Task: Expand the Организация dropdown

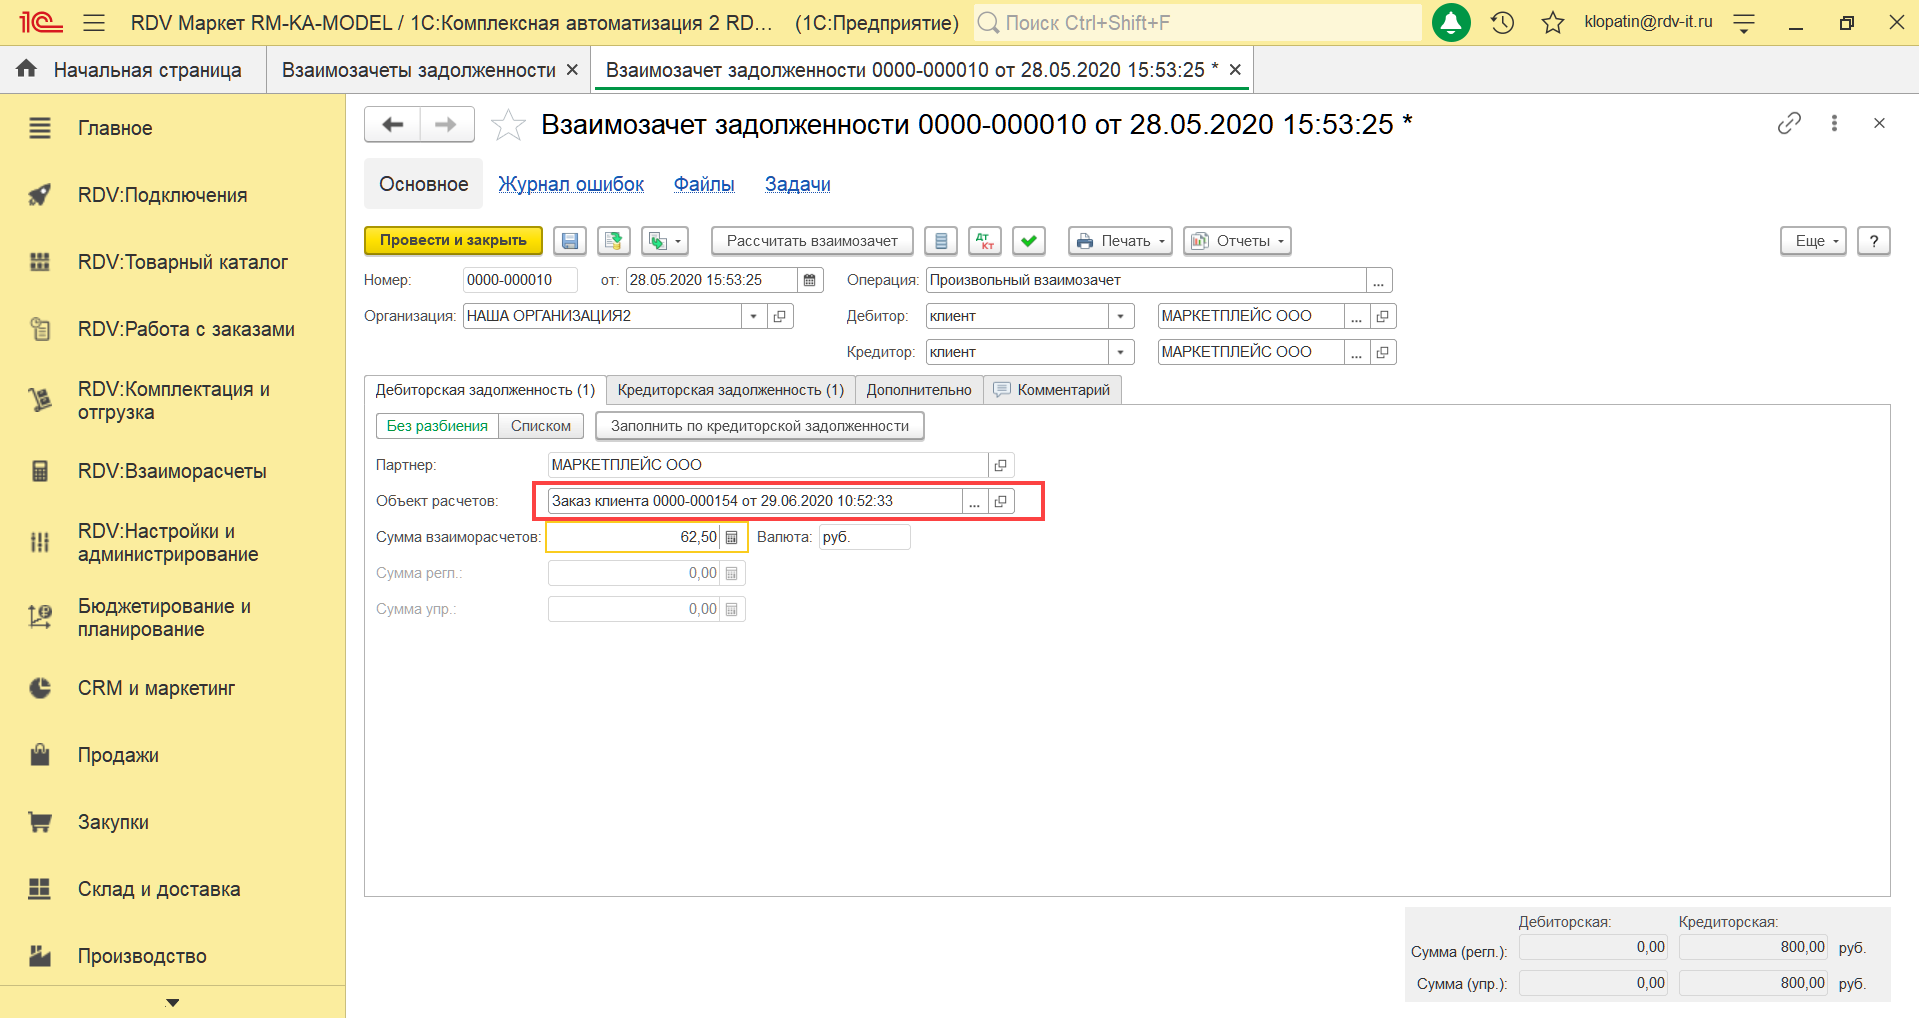Action: click(x=753, y=316)
